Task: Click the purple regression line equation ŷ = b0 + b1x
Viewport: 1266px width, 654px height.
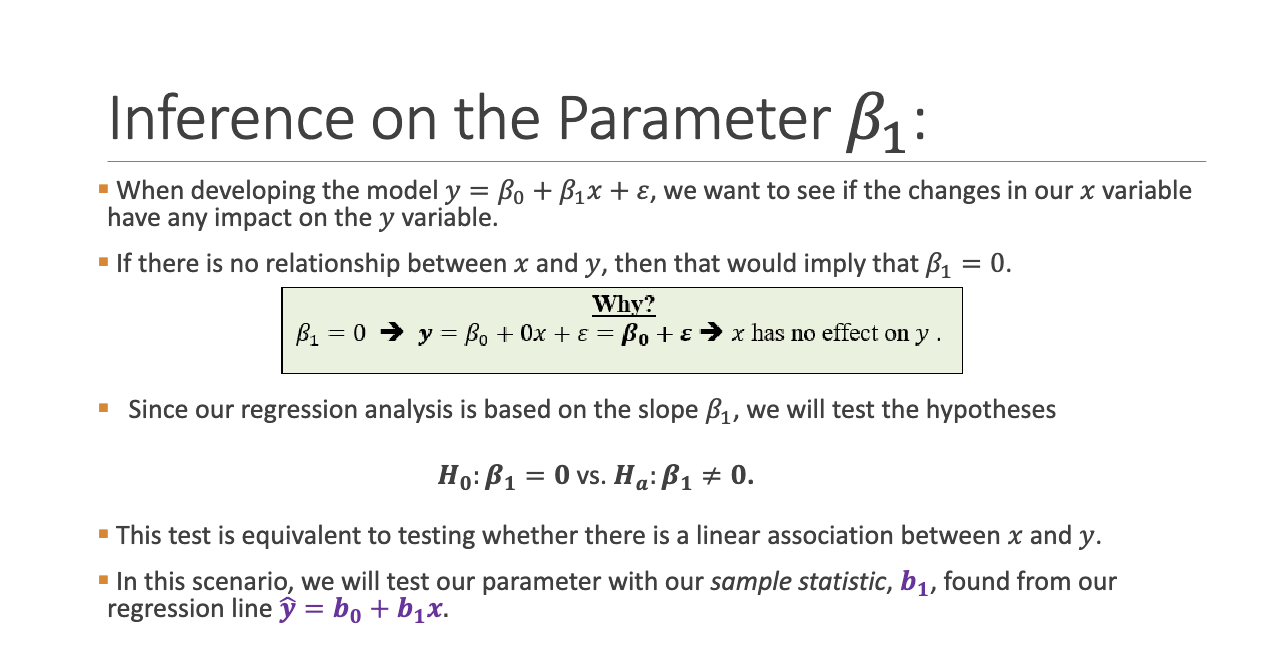Action: click(363, 609)
